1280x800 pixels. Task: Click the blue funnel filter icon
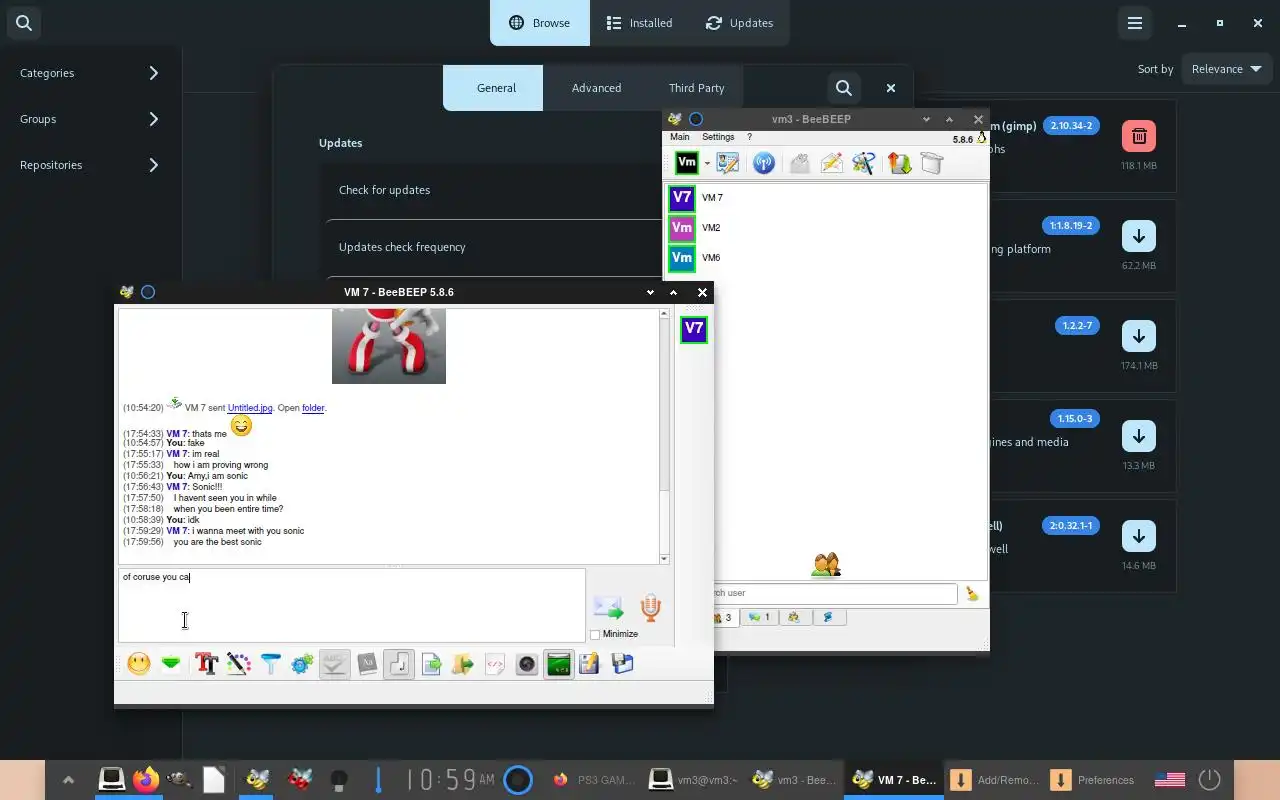271,664
